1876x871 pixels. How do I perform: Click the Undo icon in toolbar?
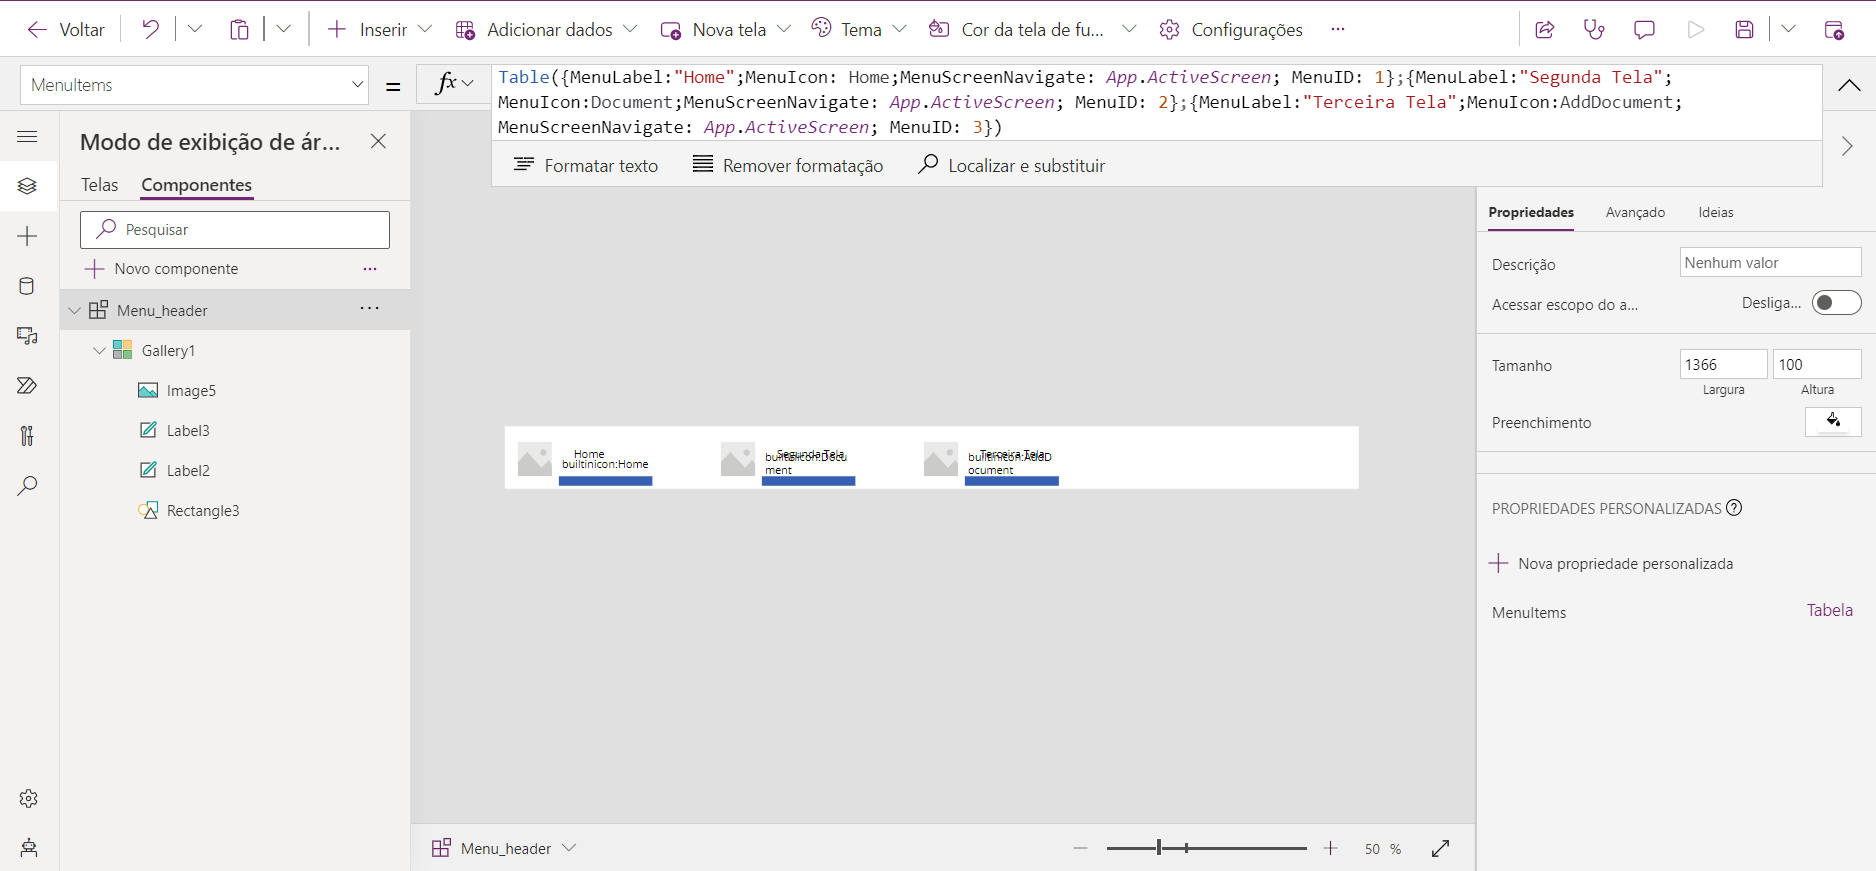[x=150, y=29]
